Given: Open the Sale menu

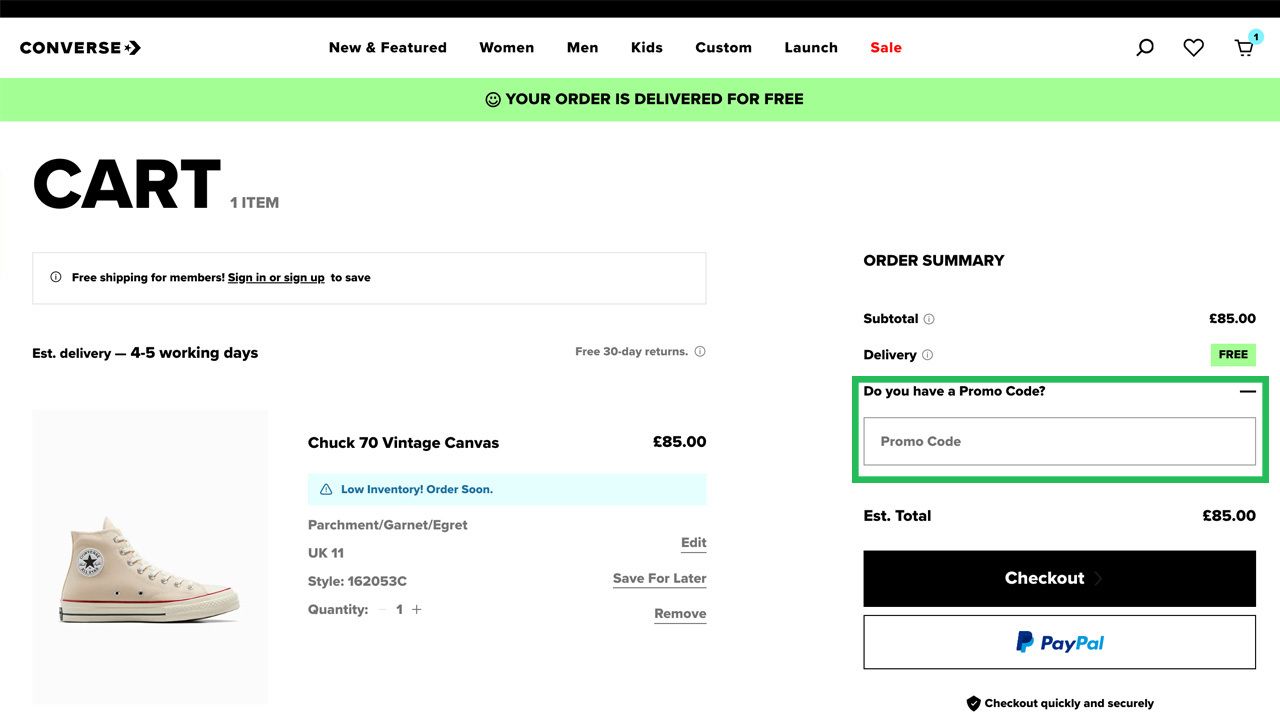Looking at the screenshot, I should coord(886,47).
